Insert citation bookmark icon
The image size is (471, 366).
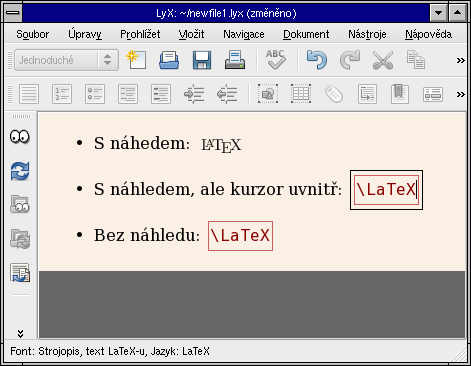click(400, 94)
